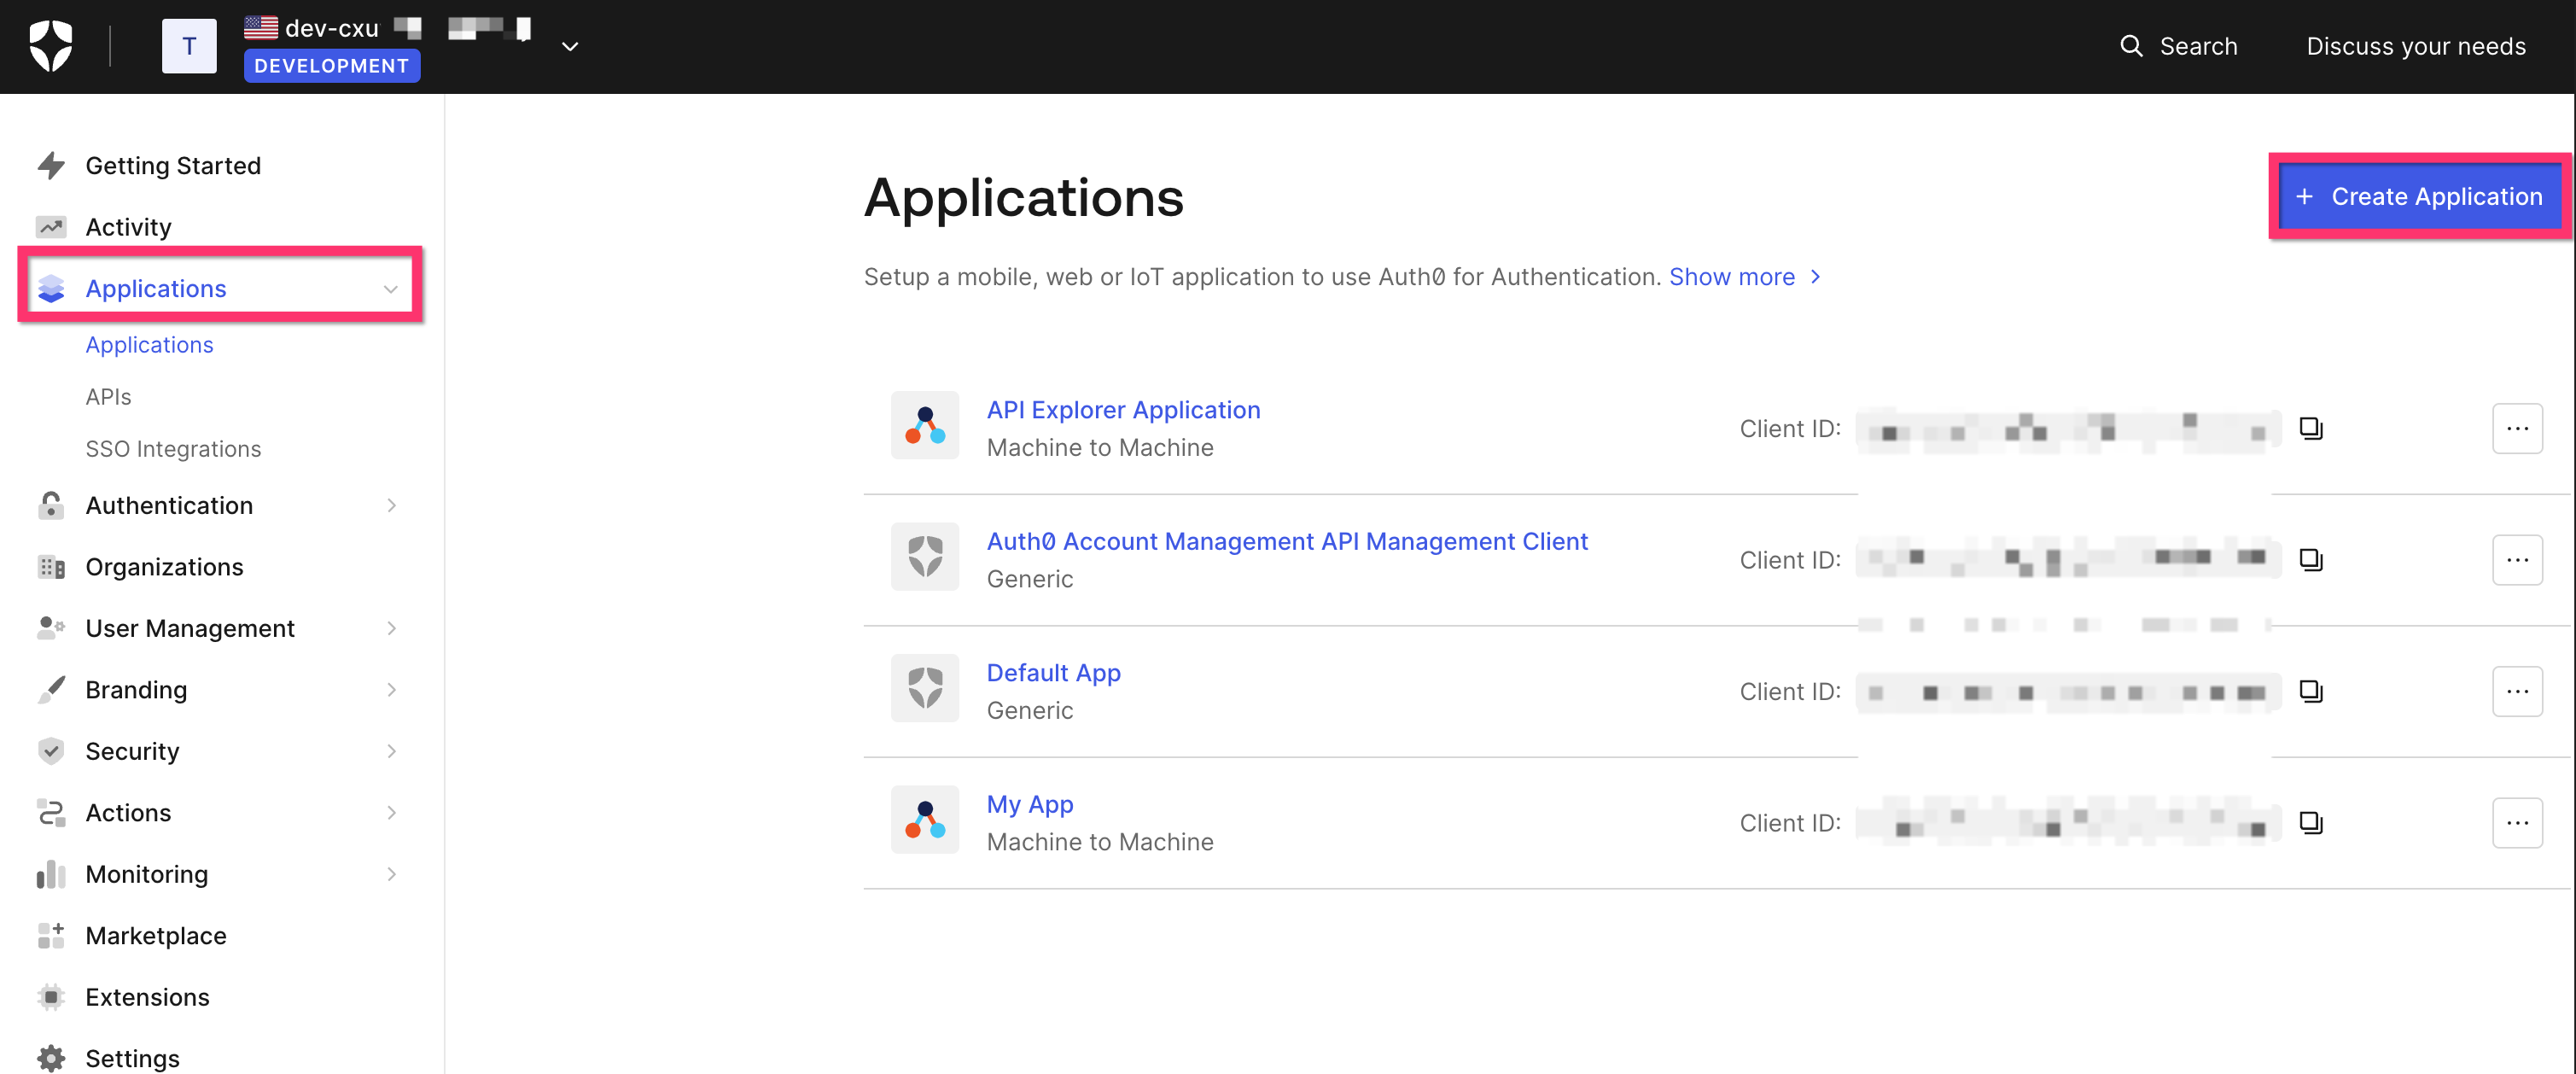Screen dimensions: 2576x1074
Task: Click the tenant avatar letter T
Action: [189, 46]
